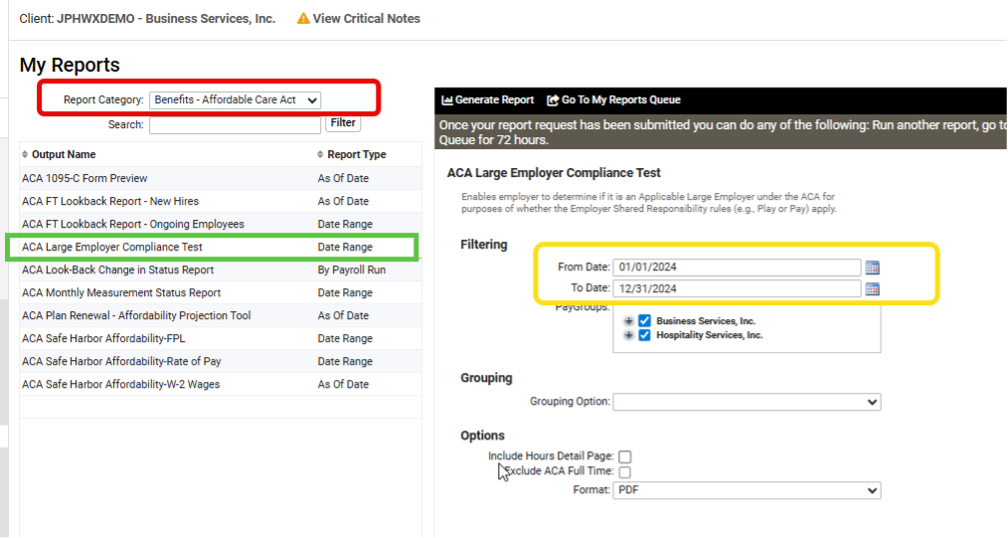The height and width of the screenshot is (538, 1008).
Task: Open the Report Category dropdown
Action: [x=235, y=100]
